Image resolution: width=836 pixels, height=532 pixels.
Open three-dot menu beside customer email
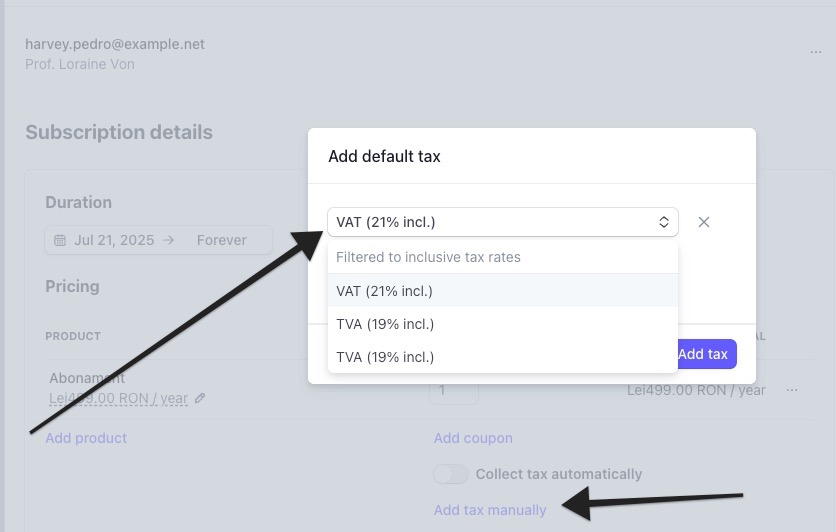(x=816, y=53)
